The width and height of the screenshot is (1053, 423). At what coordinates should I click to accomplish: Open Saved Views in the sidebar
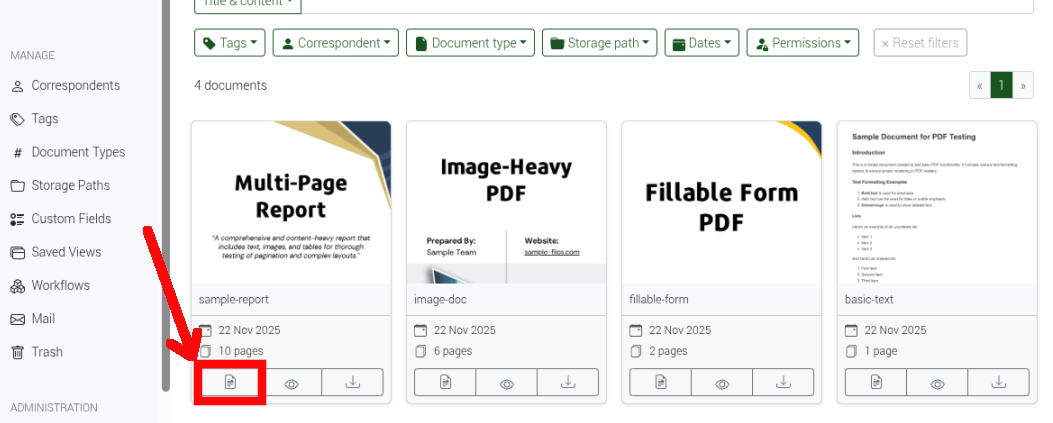(56, 252)
